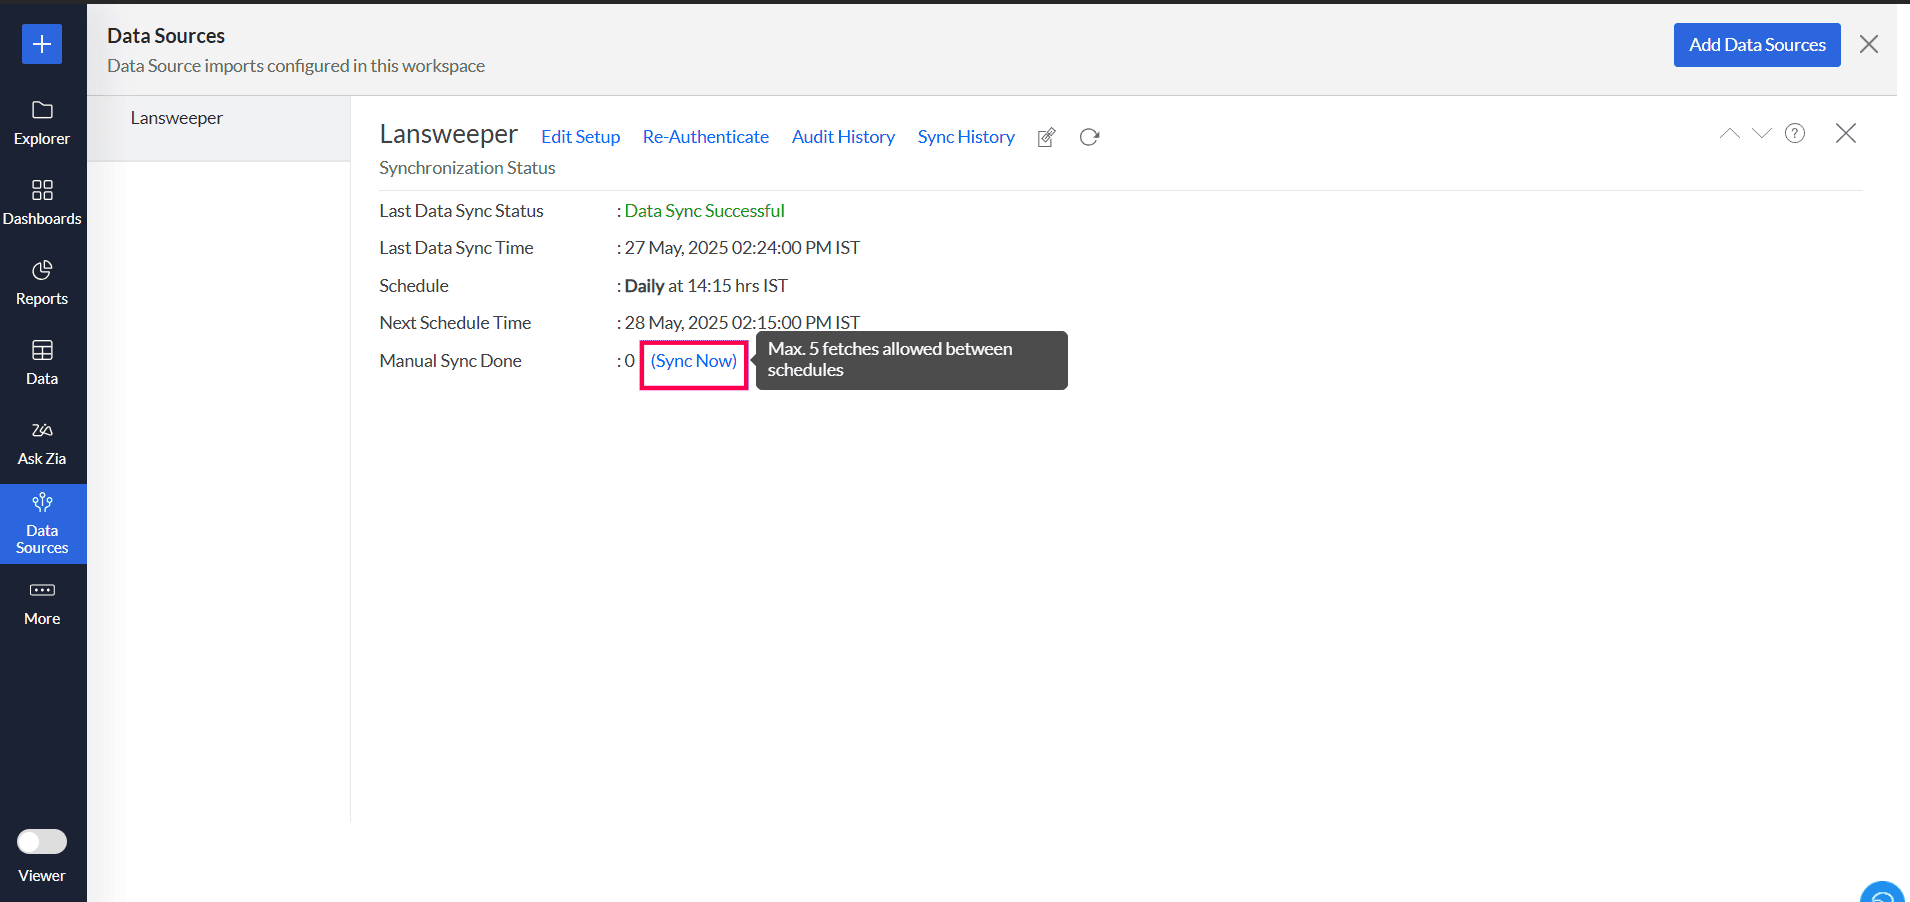The height and width of the screenshot is (902, 1910).
Task: View Sync History
Action: (966, 137)
